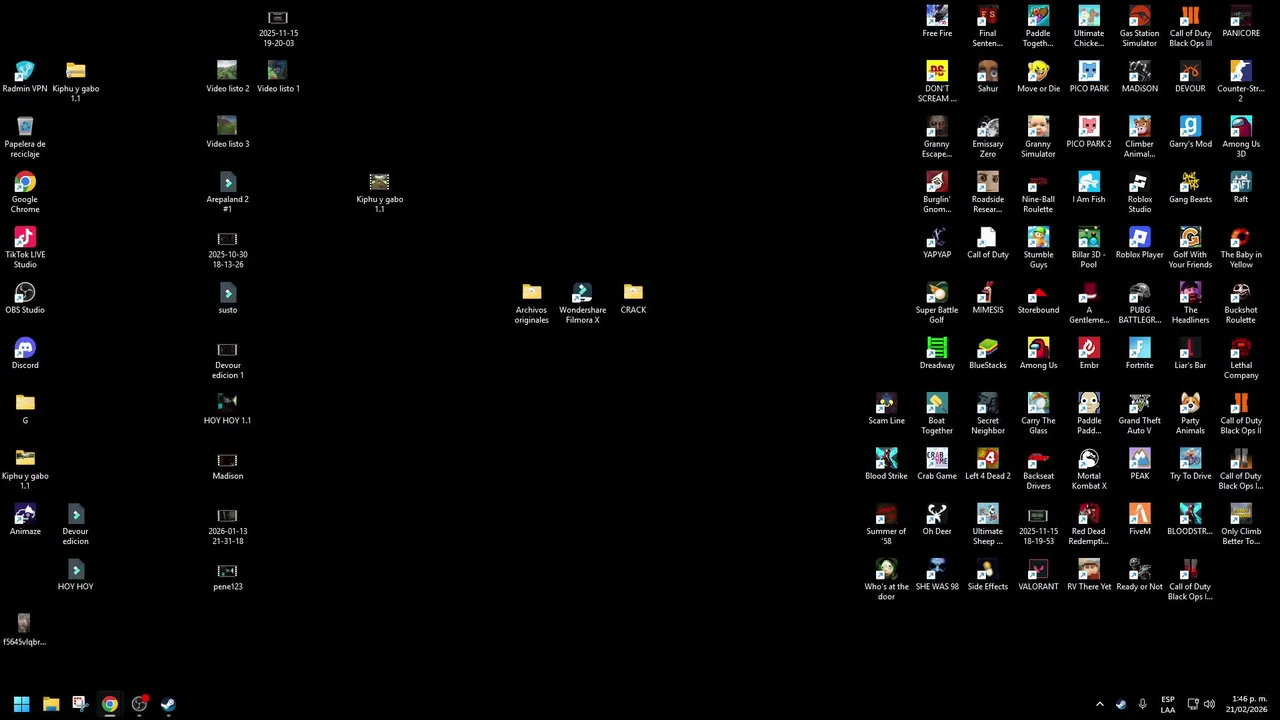1280x720 pixels.
Task: Select the BlueStacks icon
Action: tap(988, 353)
